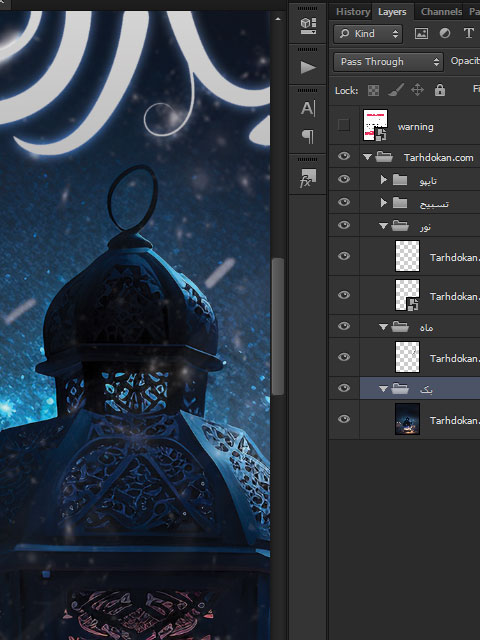Open the Styles fx panel icon
The width and height of the screenshot is (480, 640).
(x=308, y=178)
